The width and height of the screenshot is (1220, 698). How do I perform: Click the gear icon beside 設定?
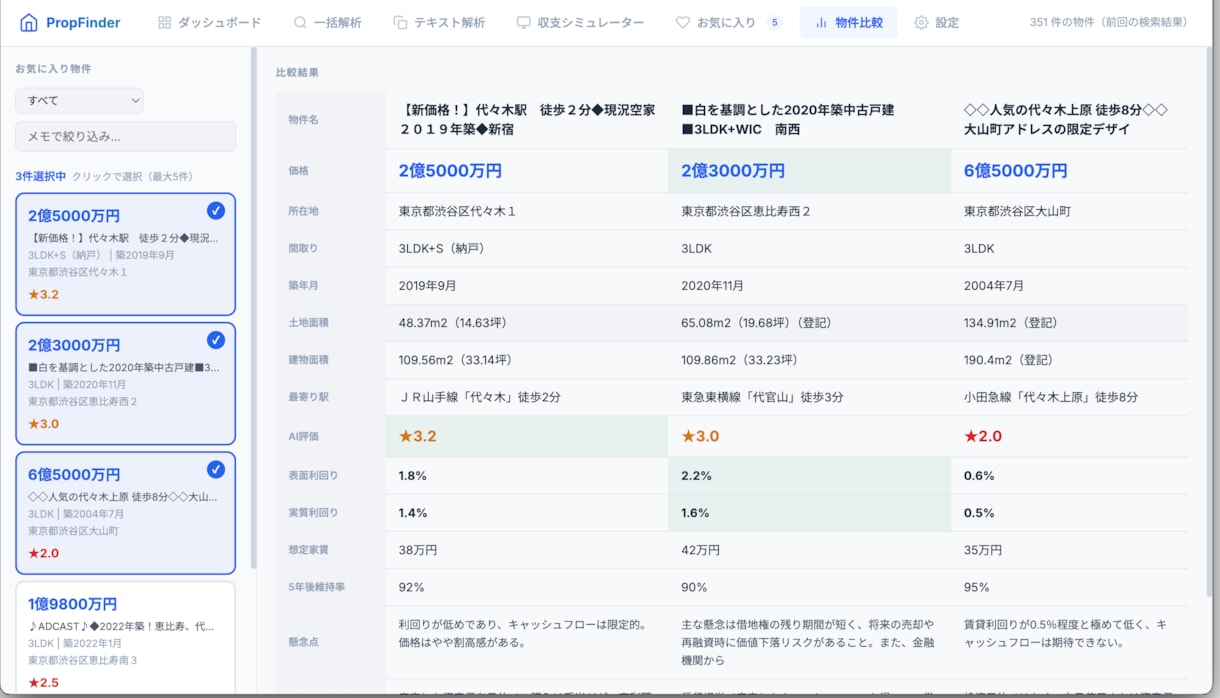point(921,22)
